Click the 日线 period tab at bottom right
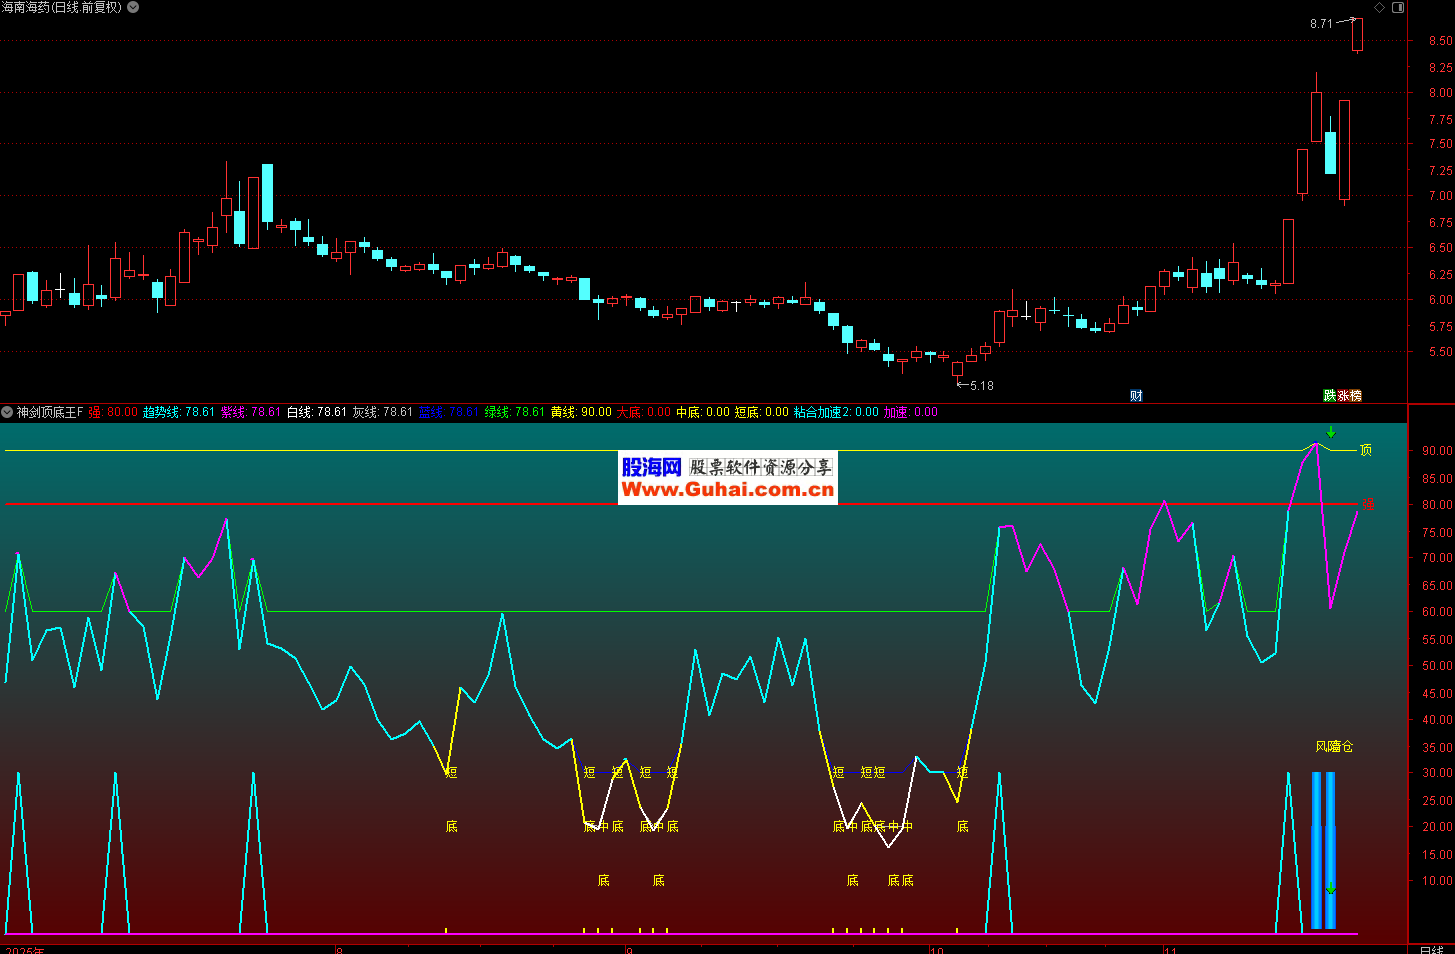Image resolution: width=1455 pixels, height=954 pixels. [1431, 949]
